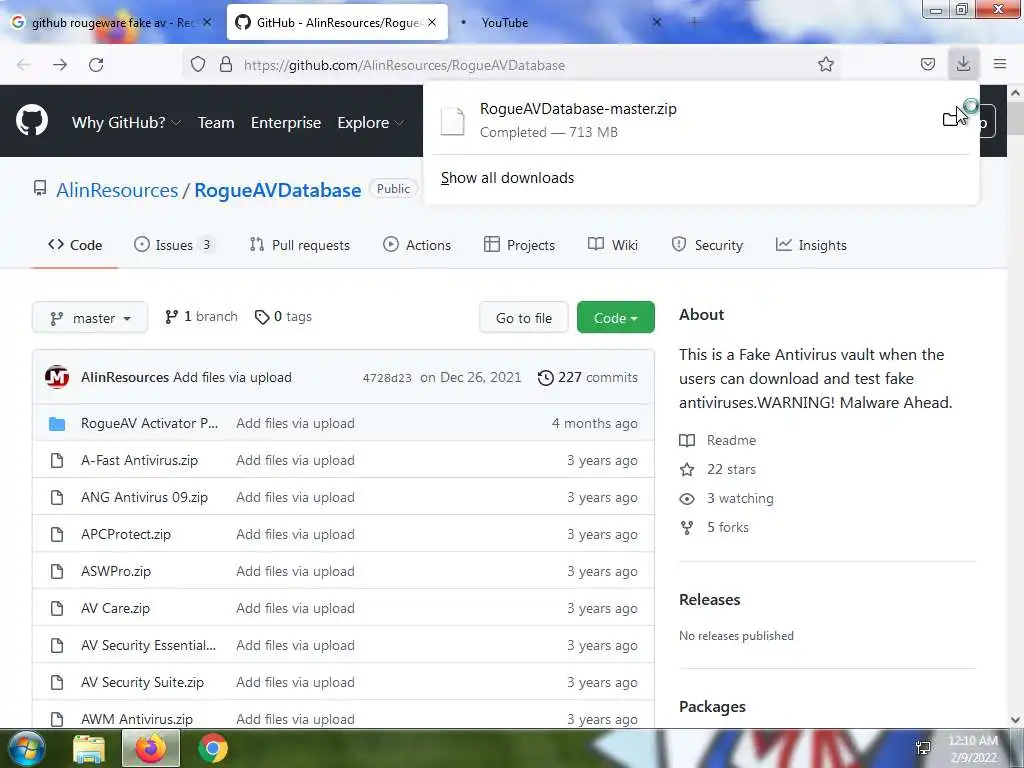Screen dimensions: 1024x768
Task: Close the GitHub RogueAVDatabase tab
Action: [x=432, y=22]
